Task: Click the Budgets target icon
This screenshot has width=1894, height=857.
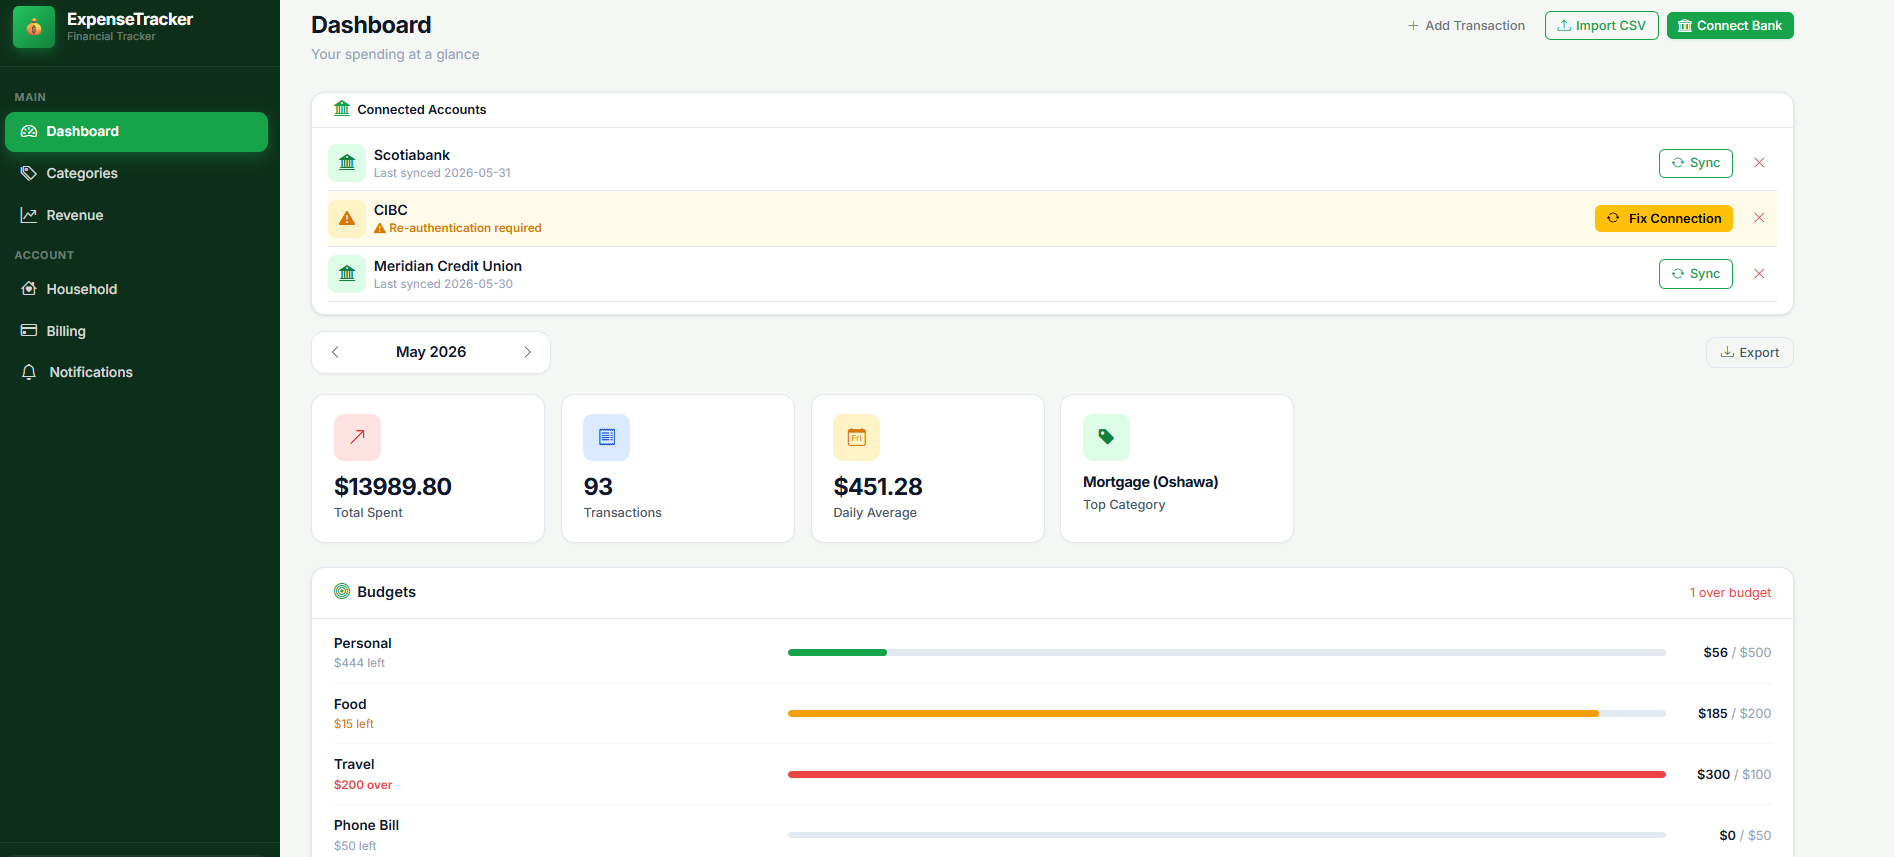Action: [342, 591]
